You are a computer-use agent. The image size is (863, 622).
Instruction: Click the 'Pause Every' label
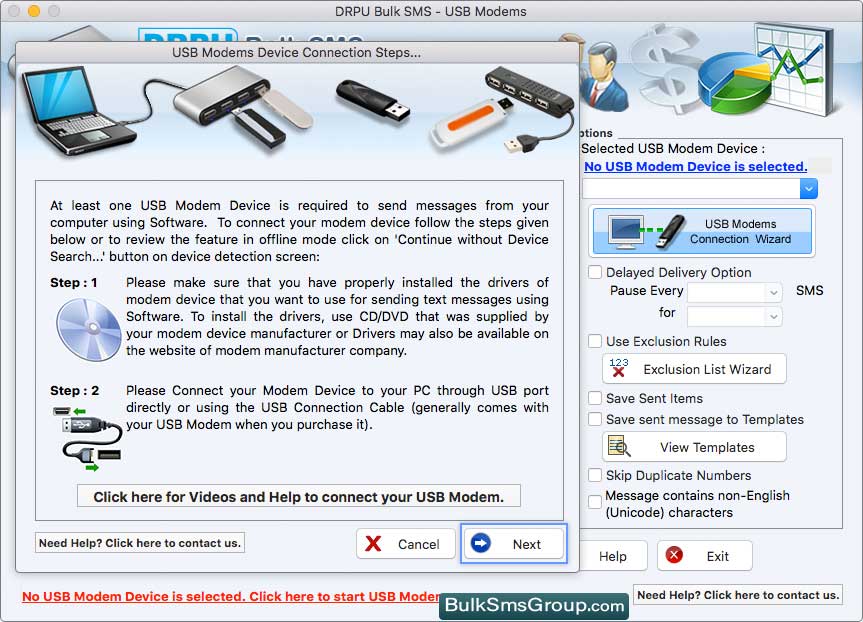pos(647,291)
